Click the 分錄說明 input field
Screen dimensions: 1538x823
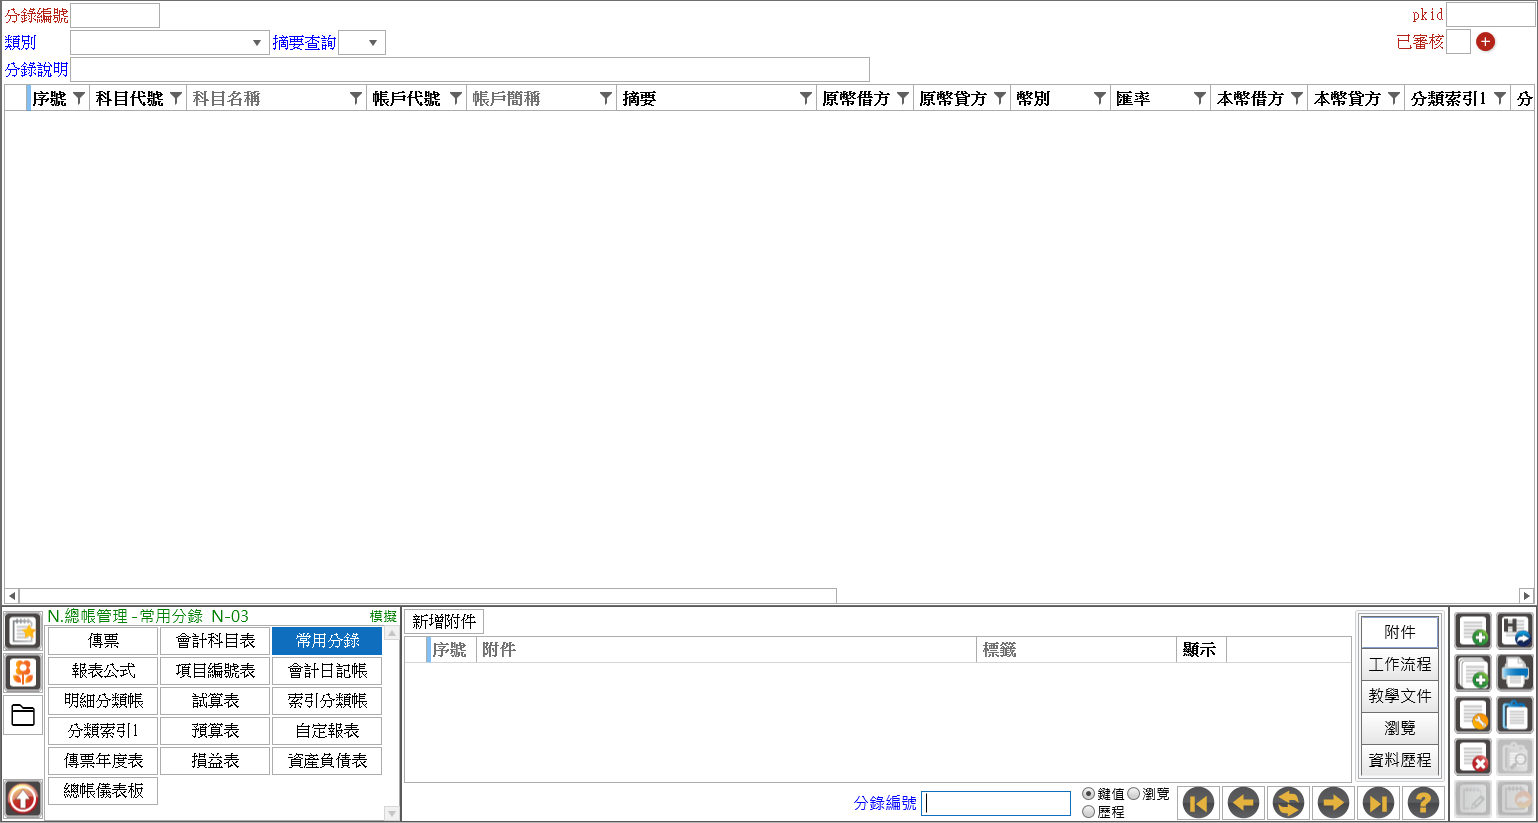pyautogui.click(x=470, y=70)
